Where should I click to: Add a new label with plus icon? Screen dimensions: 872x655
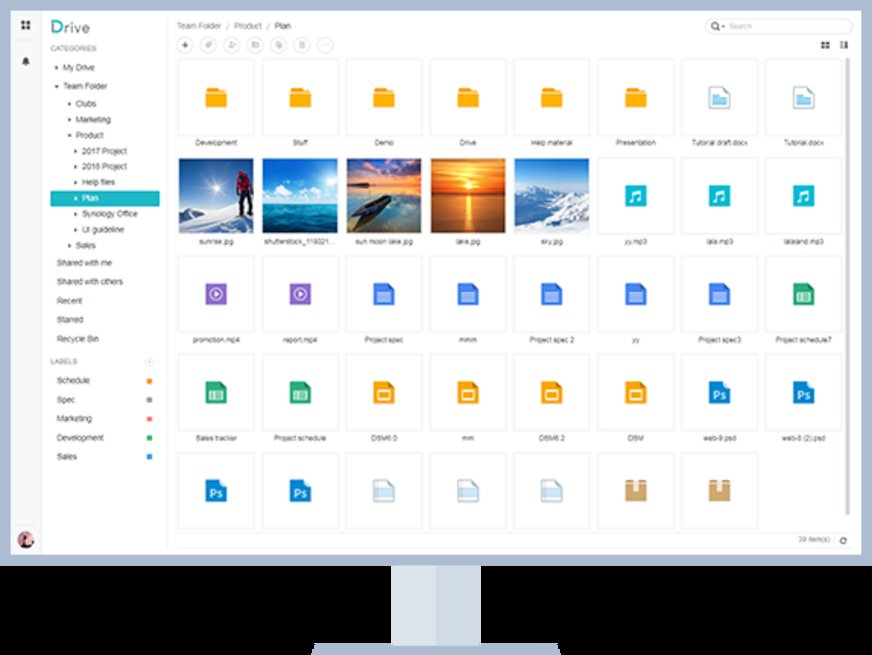[x=150, y=361]
